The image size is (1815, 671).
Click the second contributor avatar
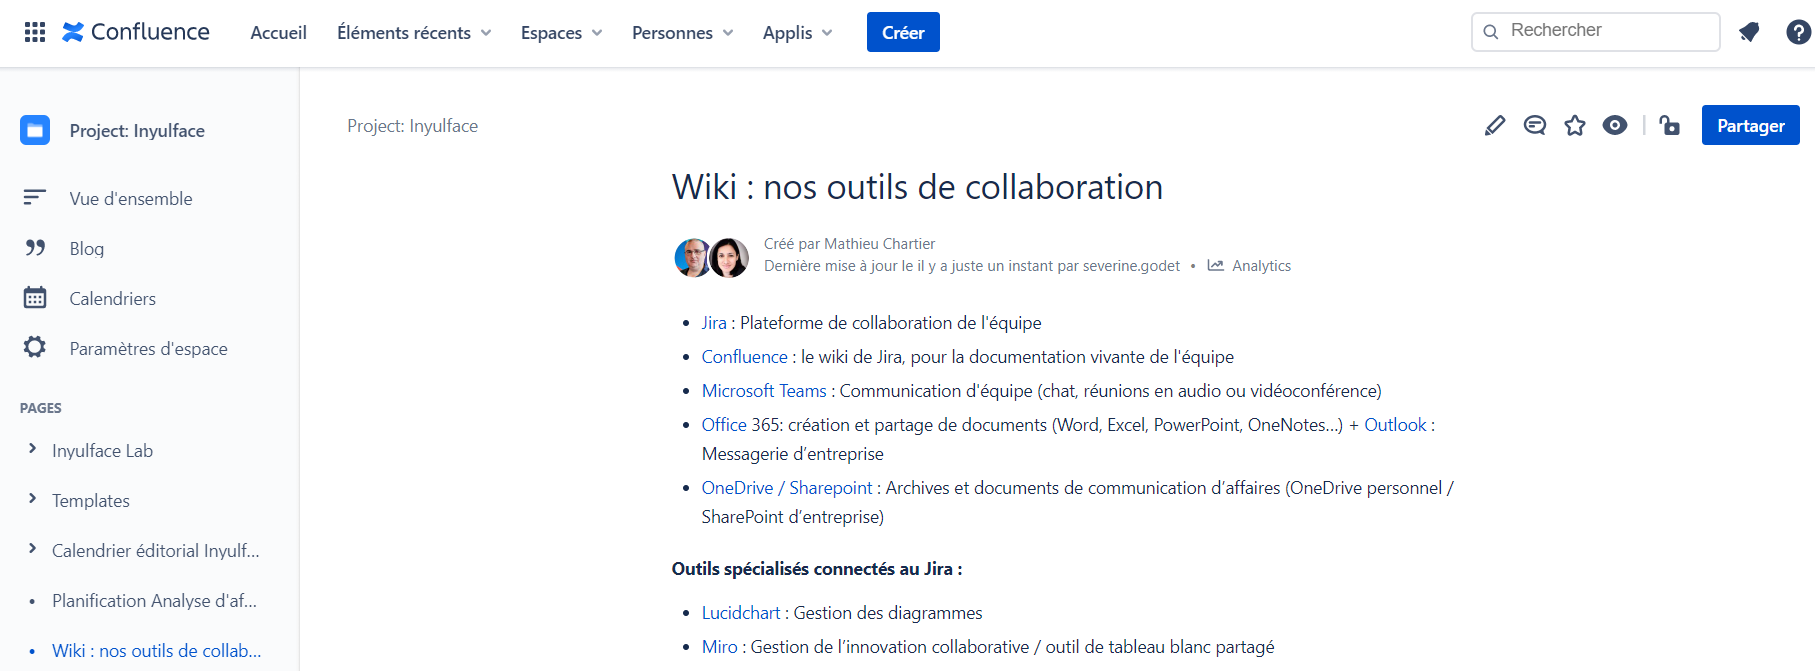729,258
